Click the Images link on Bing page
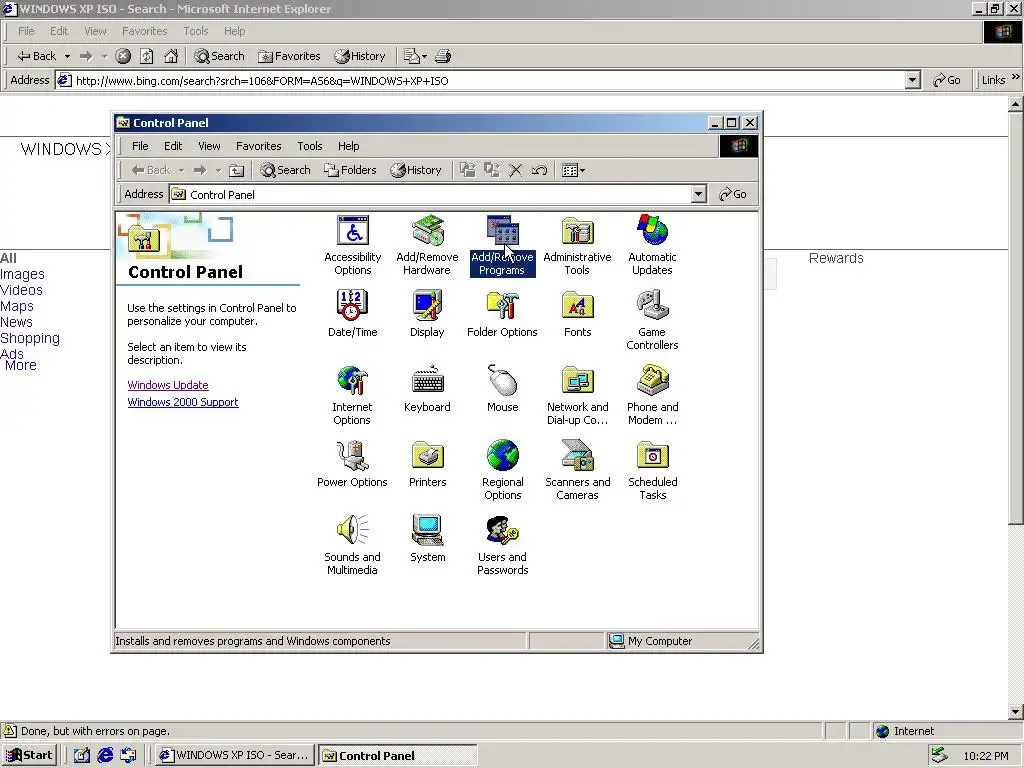 (22, 274)
